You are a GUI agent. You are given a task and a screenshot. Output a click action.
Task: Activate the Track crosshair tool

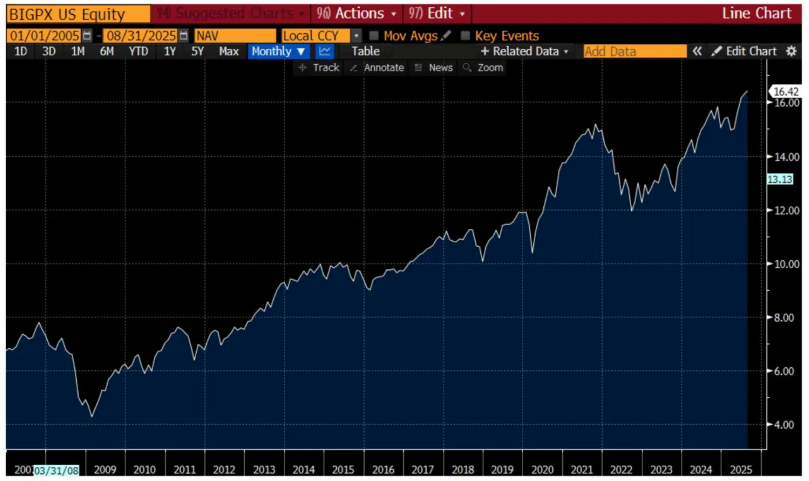pos(319,68)
